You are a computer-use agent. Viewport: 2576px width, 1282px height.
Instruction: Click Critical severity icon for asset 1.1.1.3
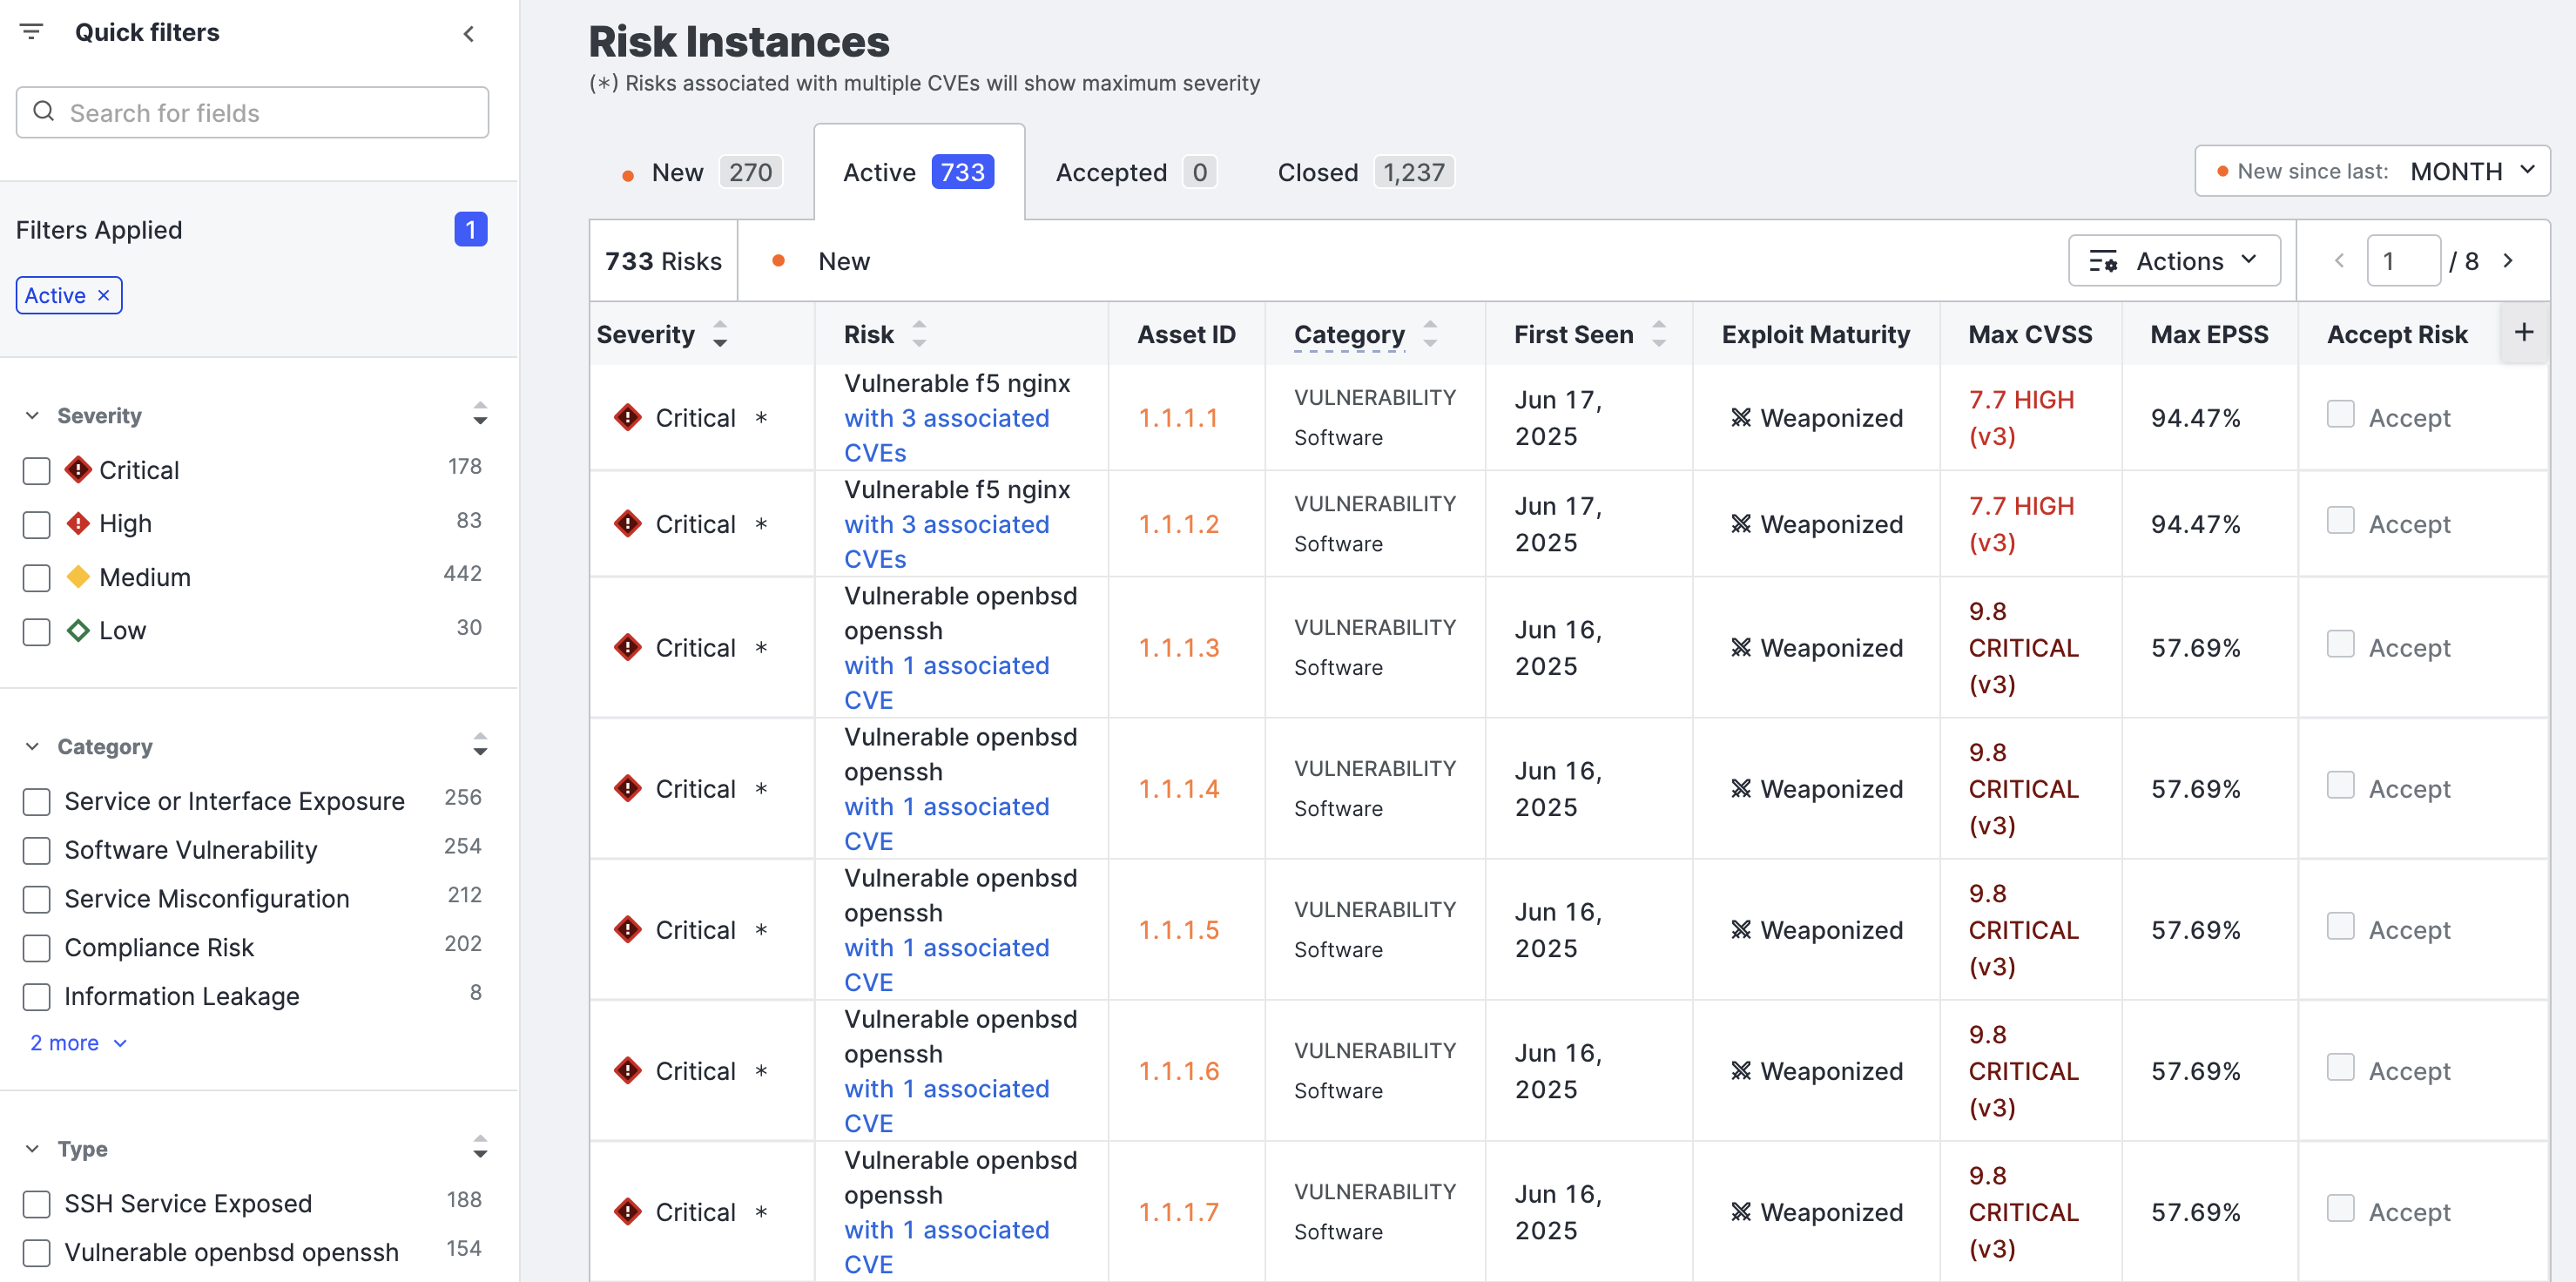628,648
